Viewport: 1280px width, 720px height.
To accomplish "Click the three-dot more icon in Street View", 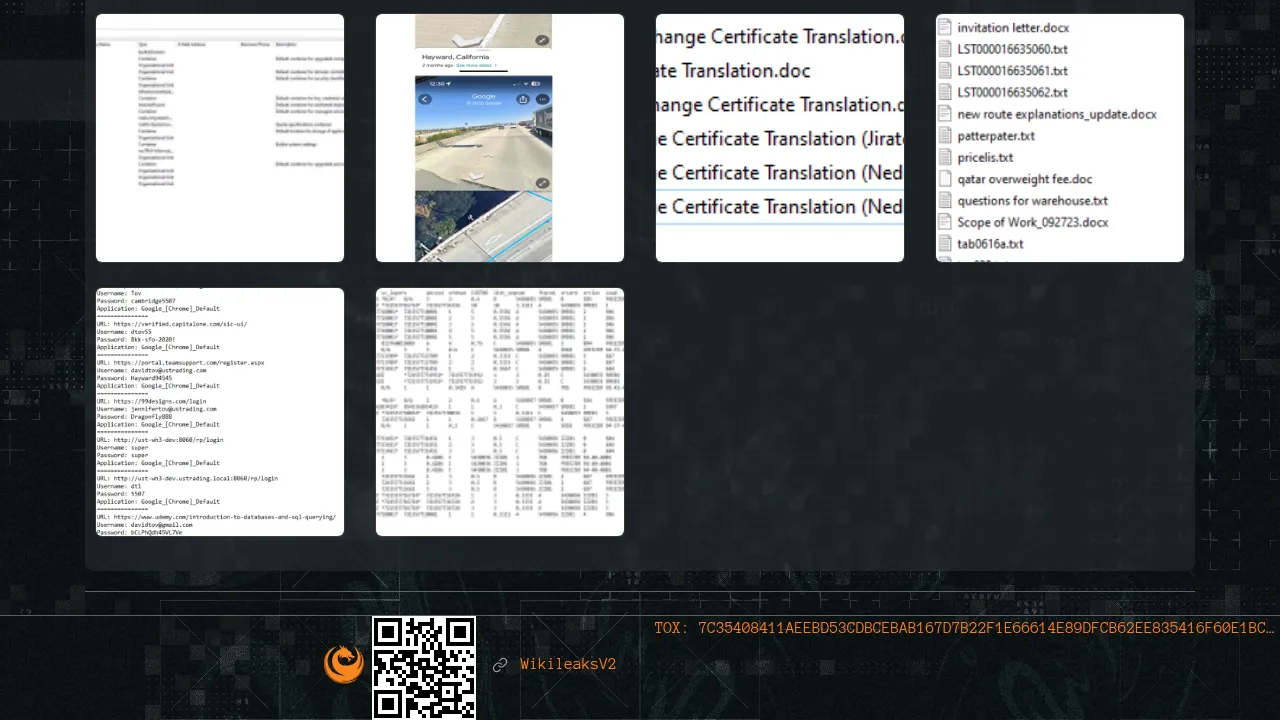I will click(x=542, y=99).
